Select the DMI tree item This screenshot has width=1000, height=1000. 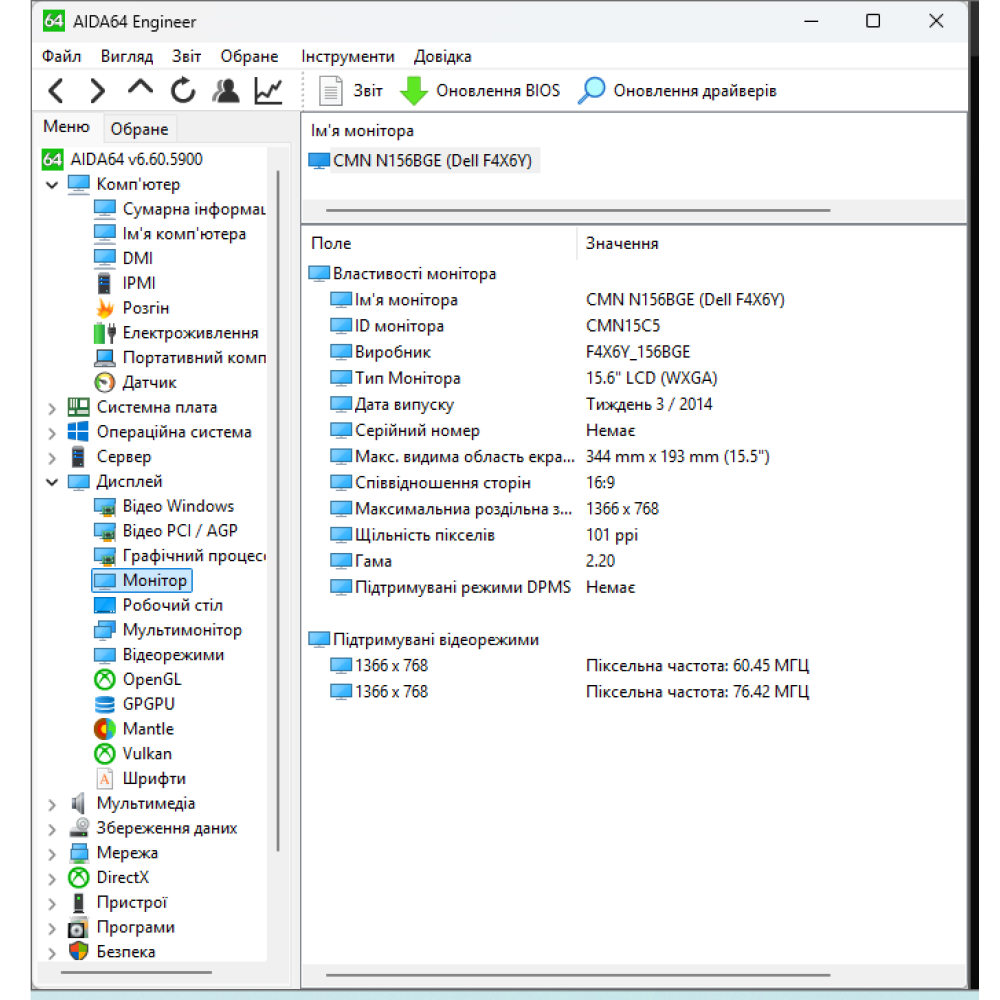click(124, 258)
